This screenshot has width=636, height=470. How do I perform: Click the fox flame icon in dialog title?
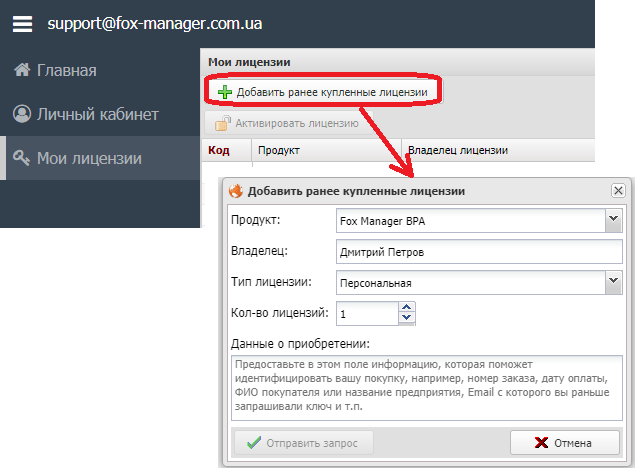tap(237, 190)
